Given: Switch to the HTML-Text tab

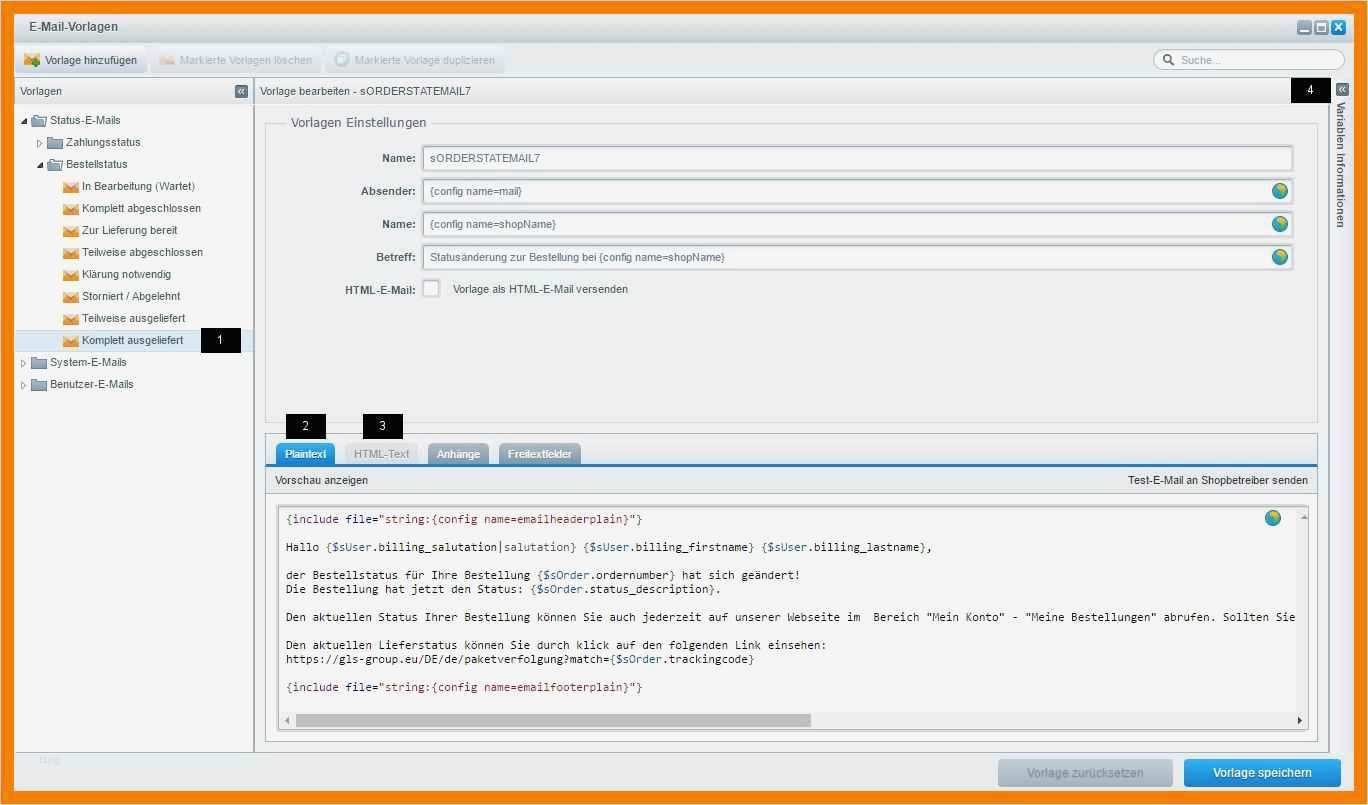Looking at the screenshot, I should point(382,454).
